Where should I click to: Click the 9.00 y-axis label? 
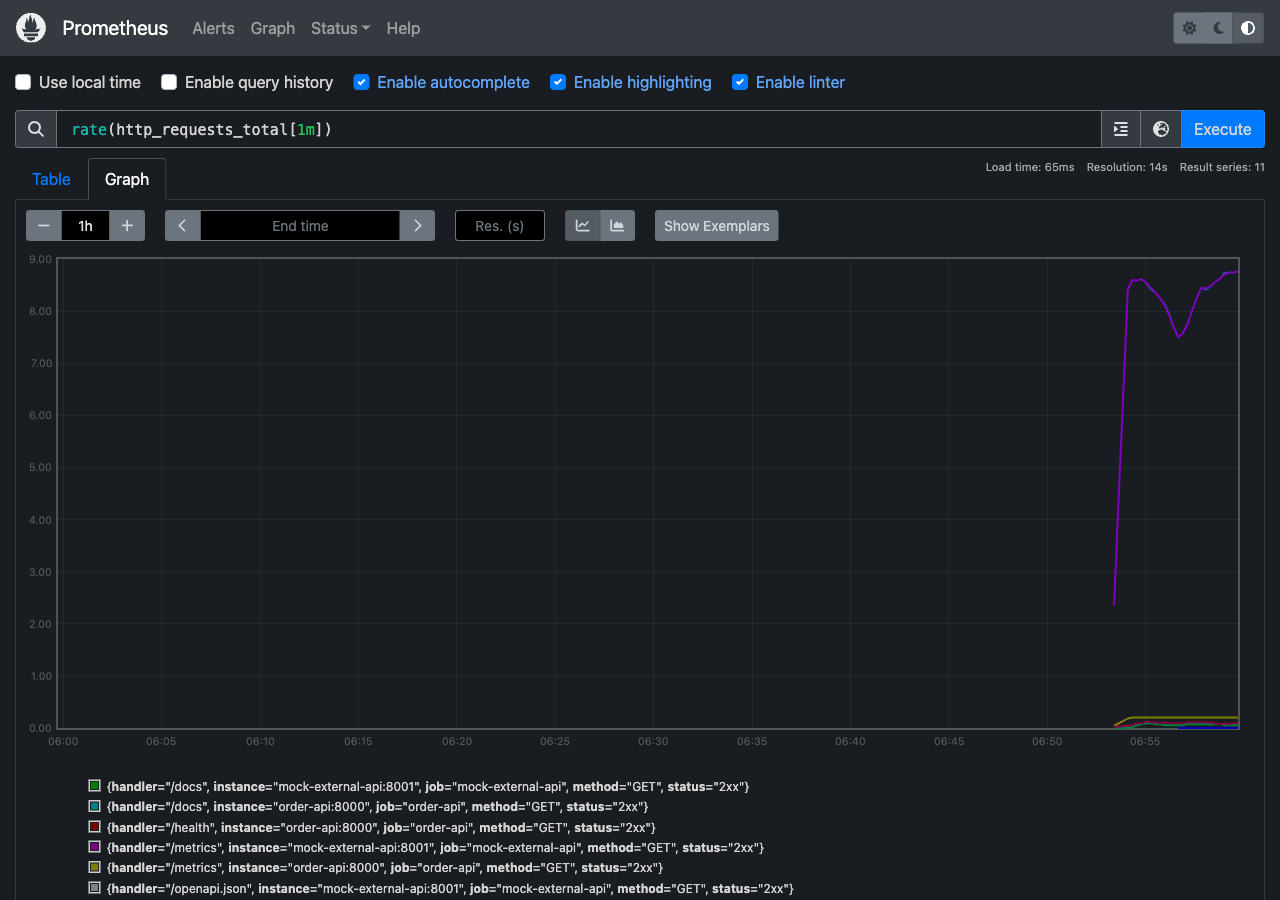pyautogui.click(x=41, y=259)
